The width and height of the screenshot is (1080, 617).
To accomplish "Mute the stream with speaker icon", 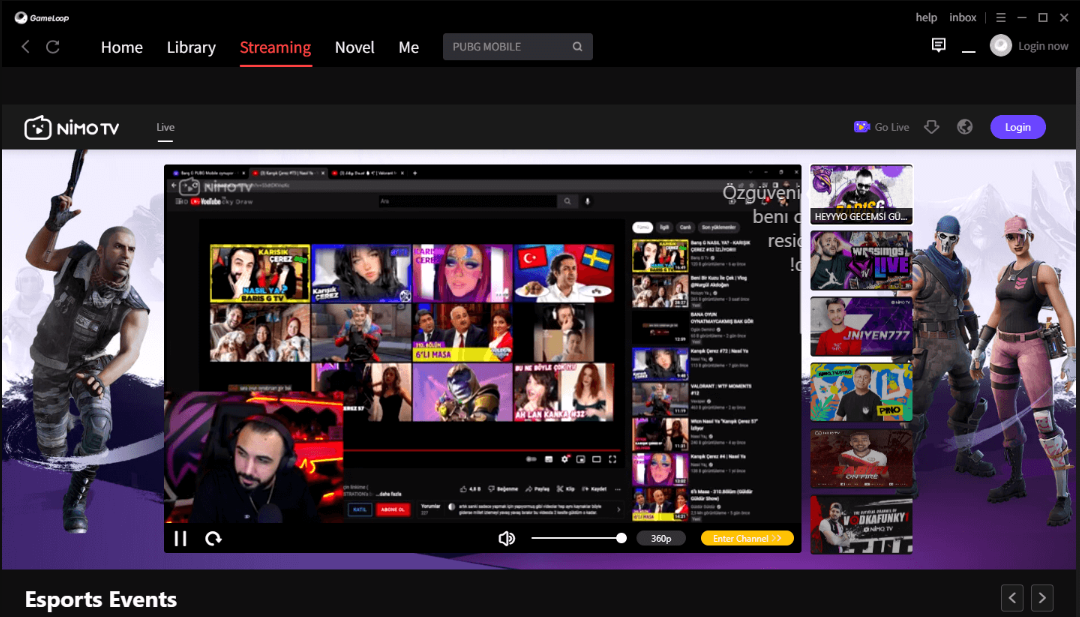I will pyautogui.click(x=506, y=538).
